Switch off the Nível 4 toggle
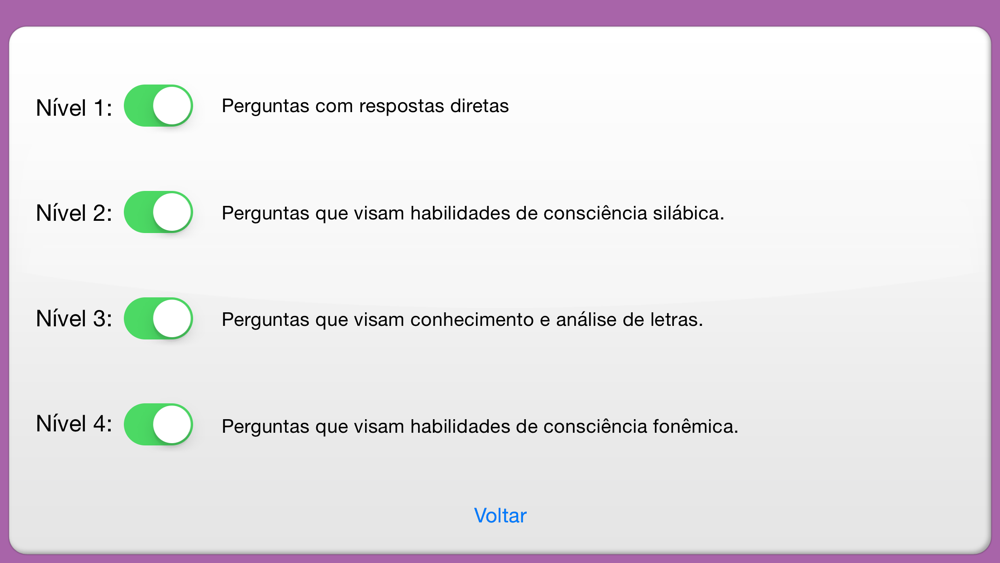 158,424
